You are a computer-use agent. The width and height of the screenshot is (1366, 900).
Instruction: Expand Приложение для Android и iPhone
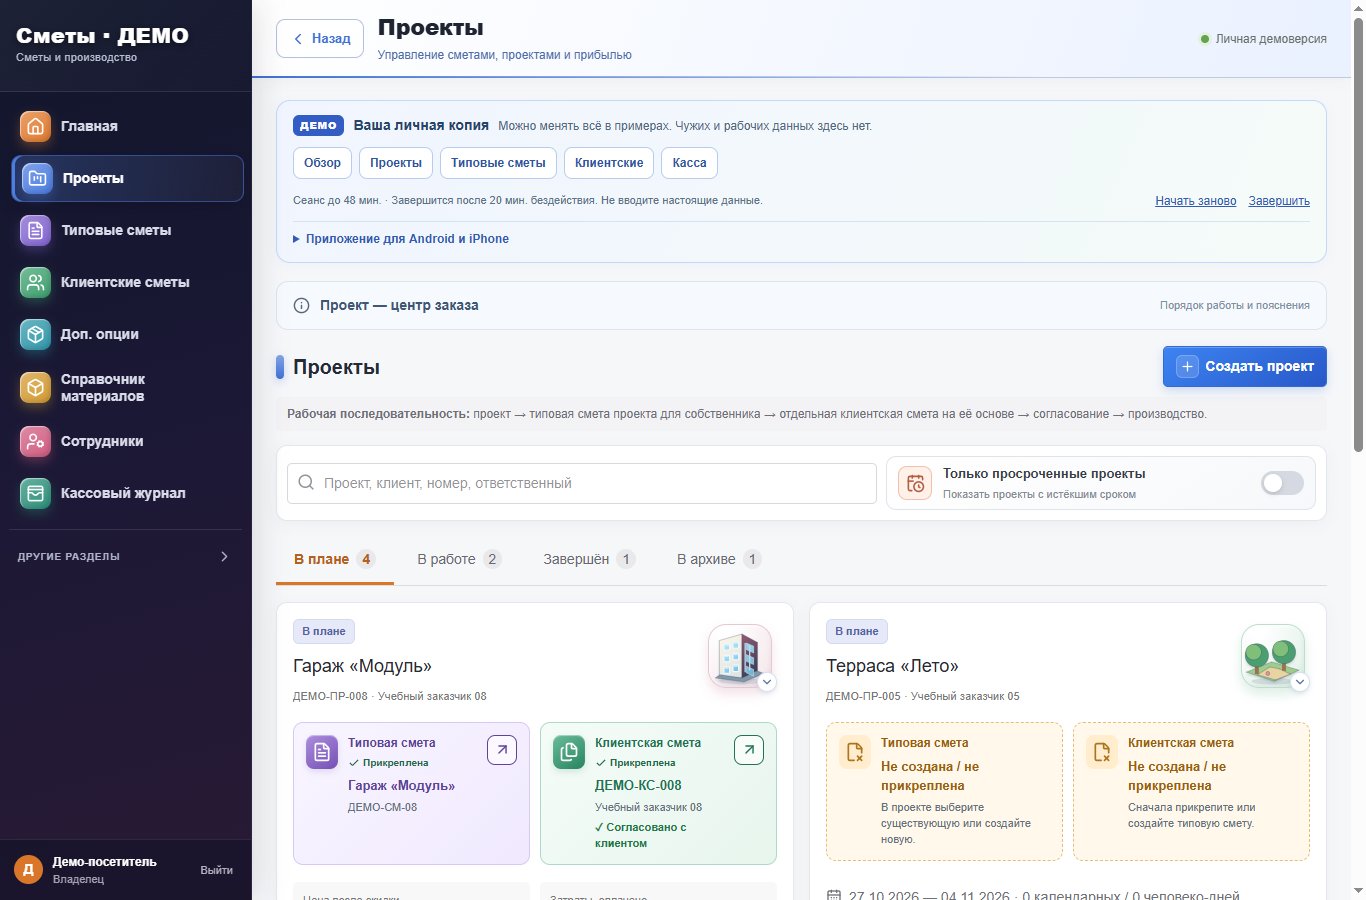point(401,239)
